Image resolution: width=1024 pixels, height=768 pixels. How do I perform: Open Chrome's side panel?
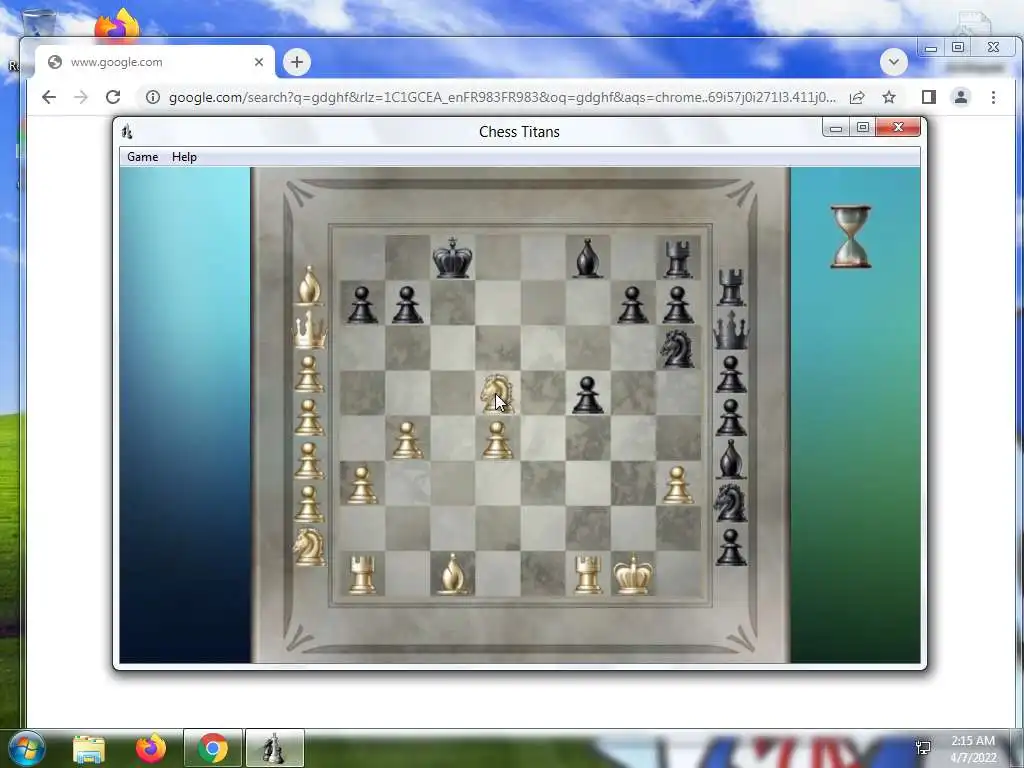929,97
